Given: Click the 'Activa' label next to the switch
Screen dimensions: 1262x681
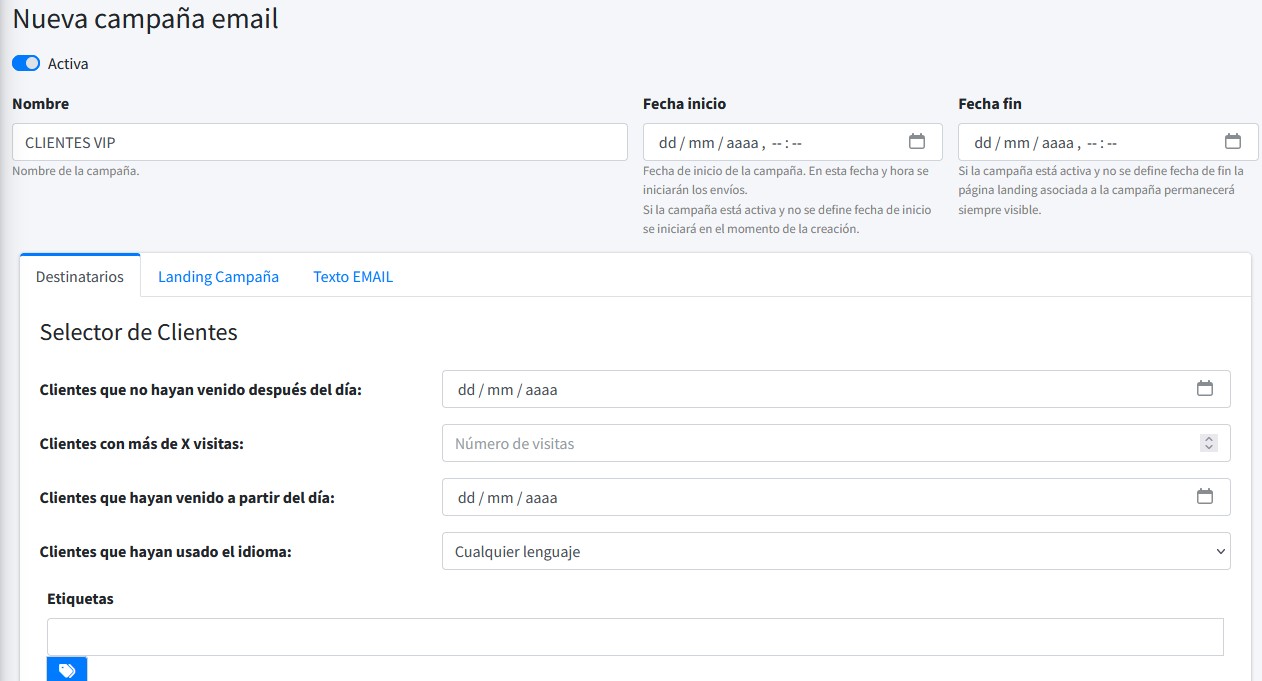Looking at the screenshot, I should [x=68, y=64].
